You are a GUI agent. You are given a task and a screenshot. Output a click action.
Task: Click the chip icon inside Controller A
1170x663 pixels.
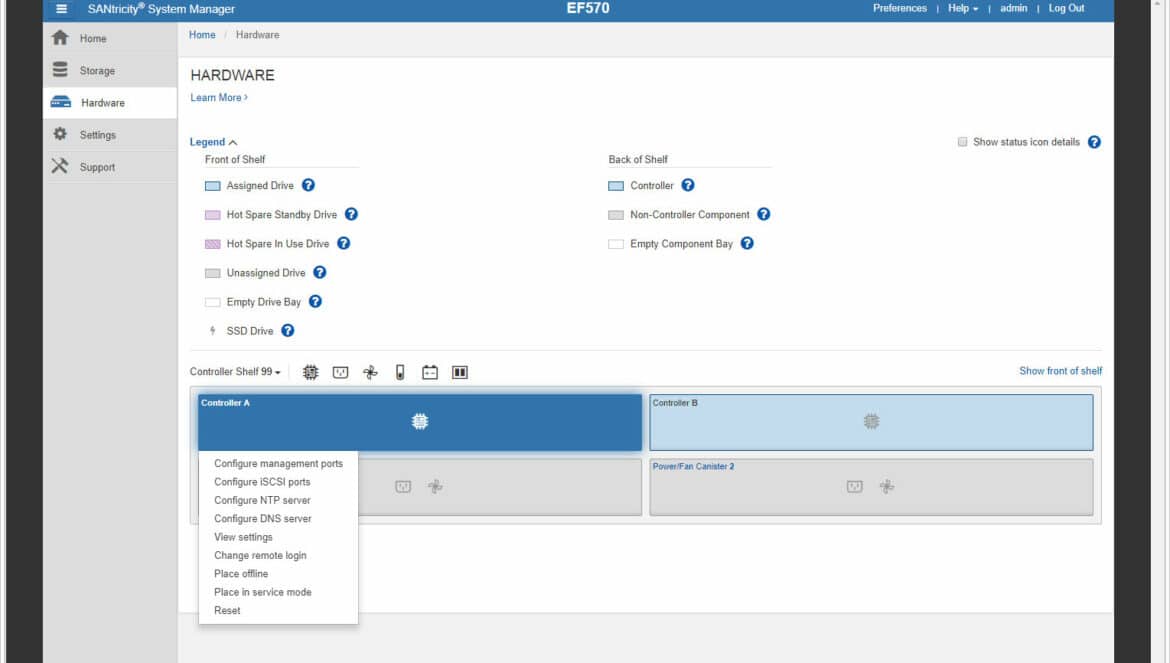point(420,421)
